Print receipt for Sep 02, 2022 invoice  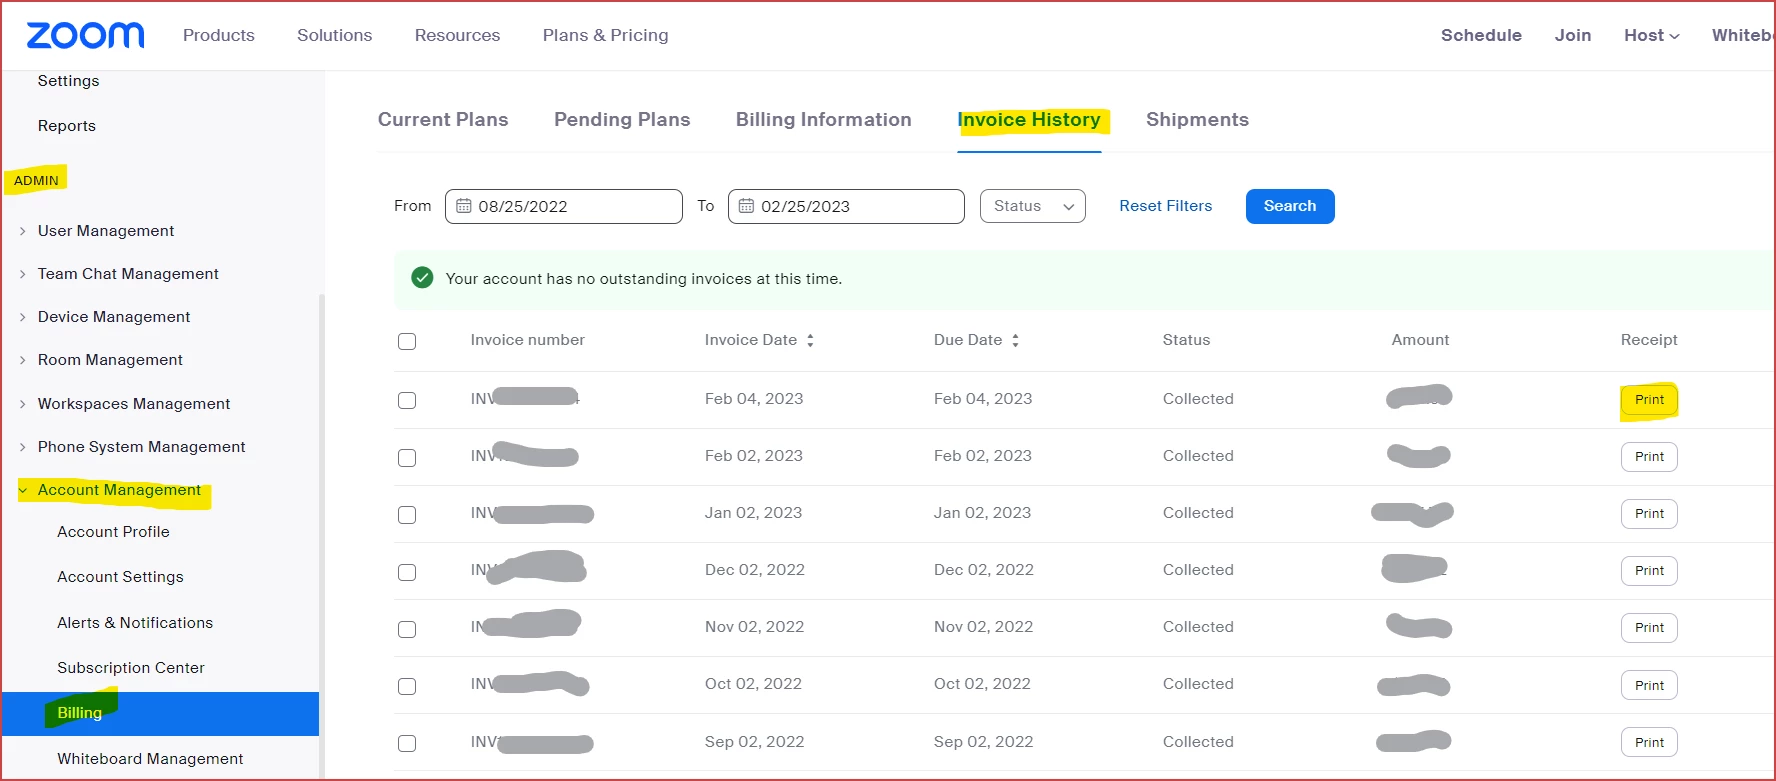[x=1649, y=743]
